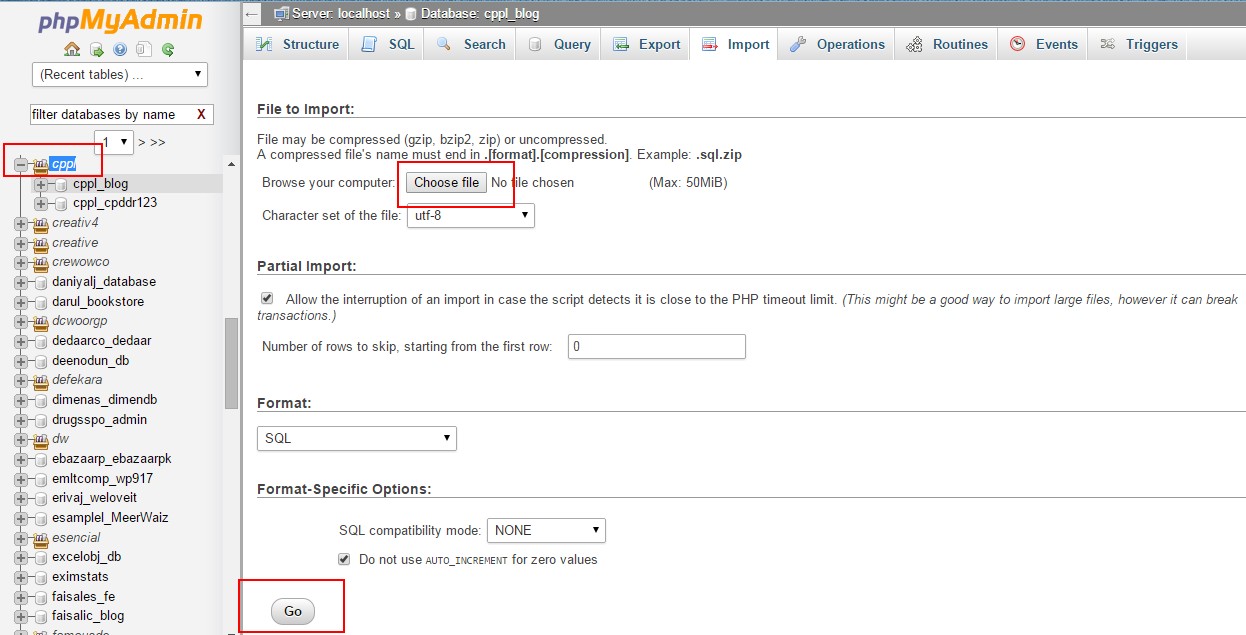Click the cppl_blog database icon
Image resolution: width=1246 pixels, height=635 pixels.
tap(62, 184)
